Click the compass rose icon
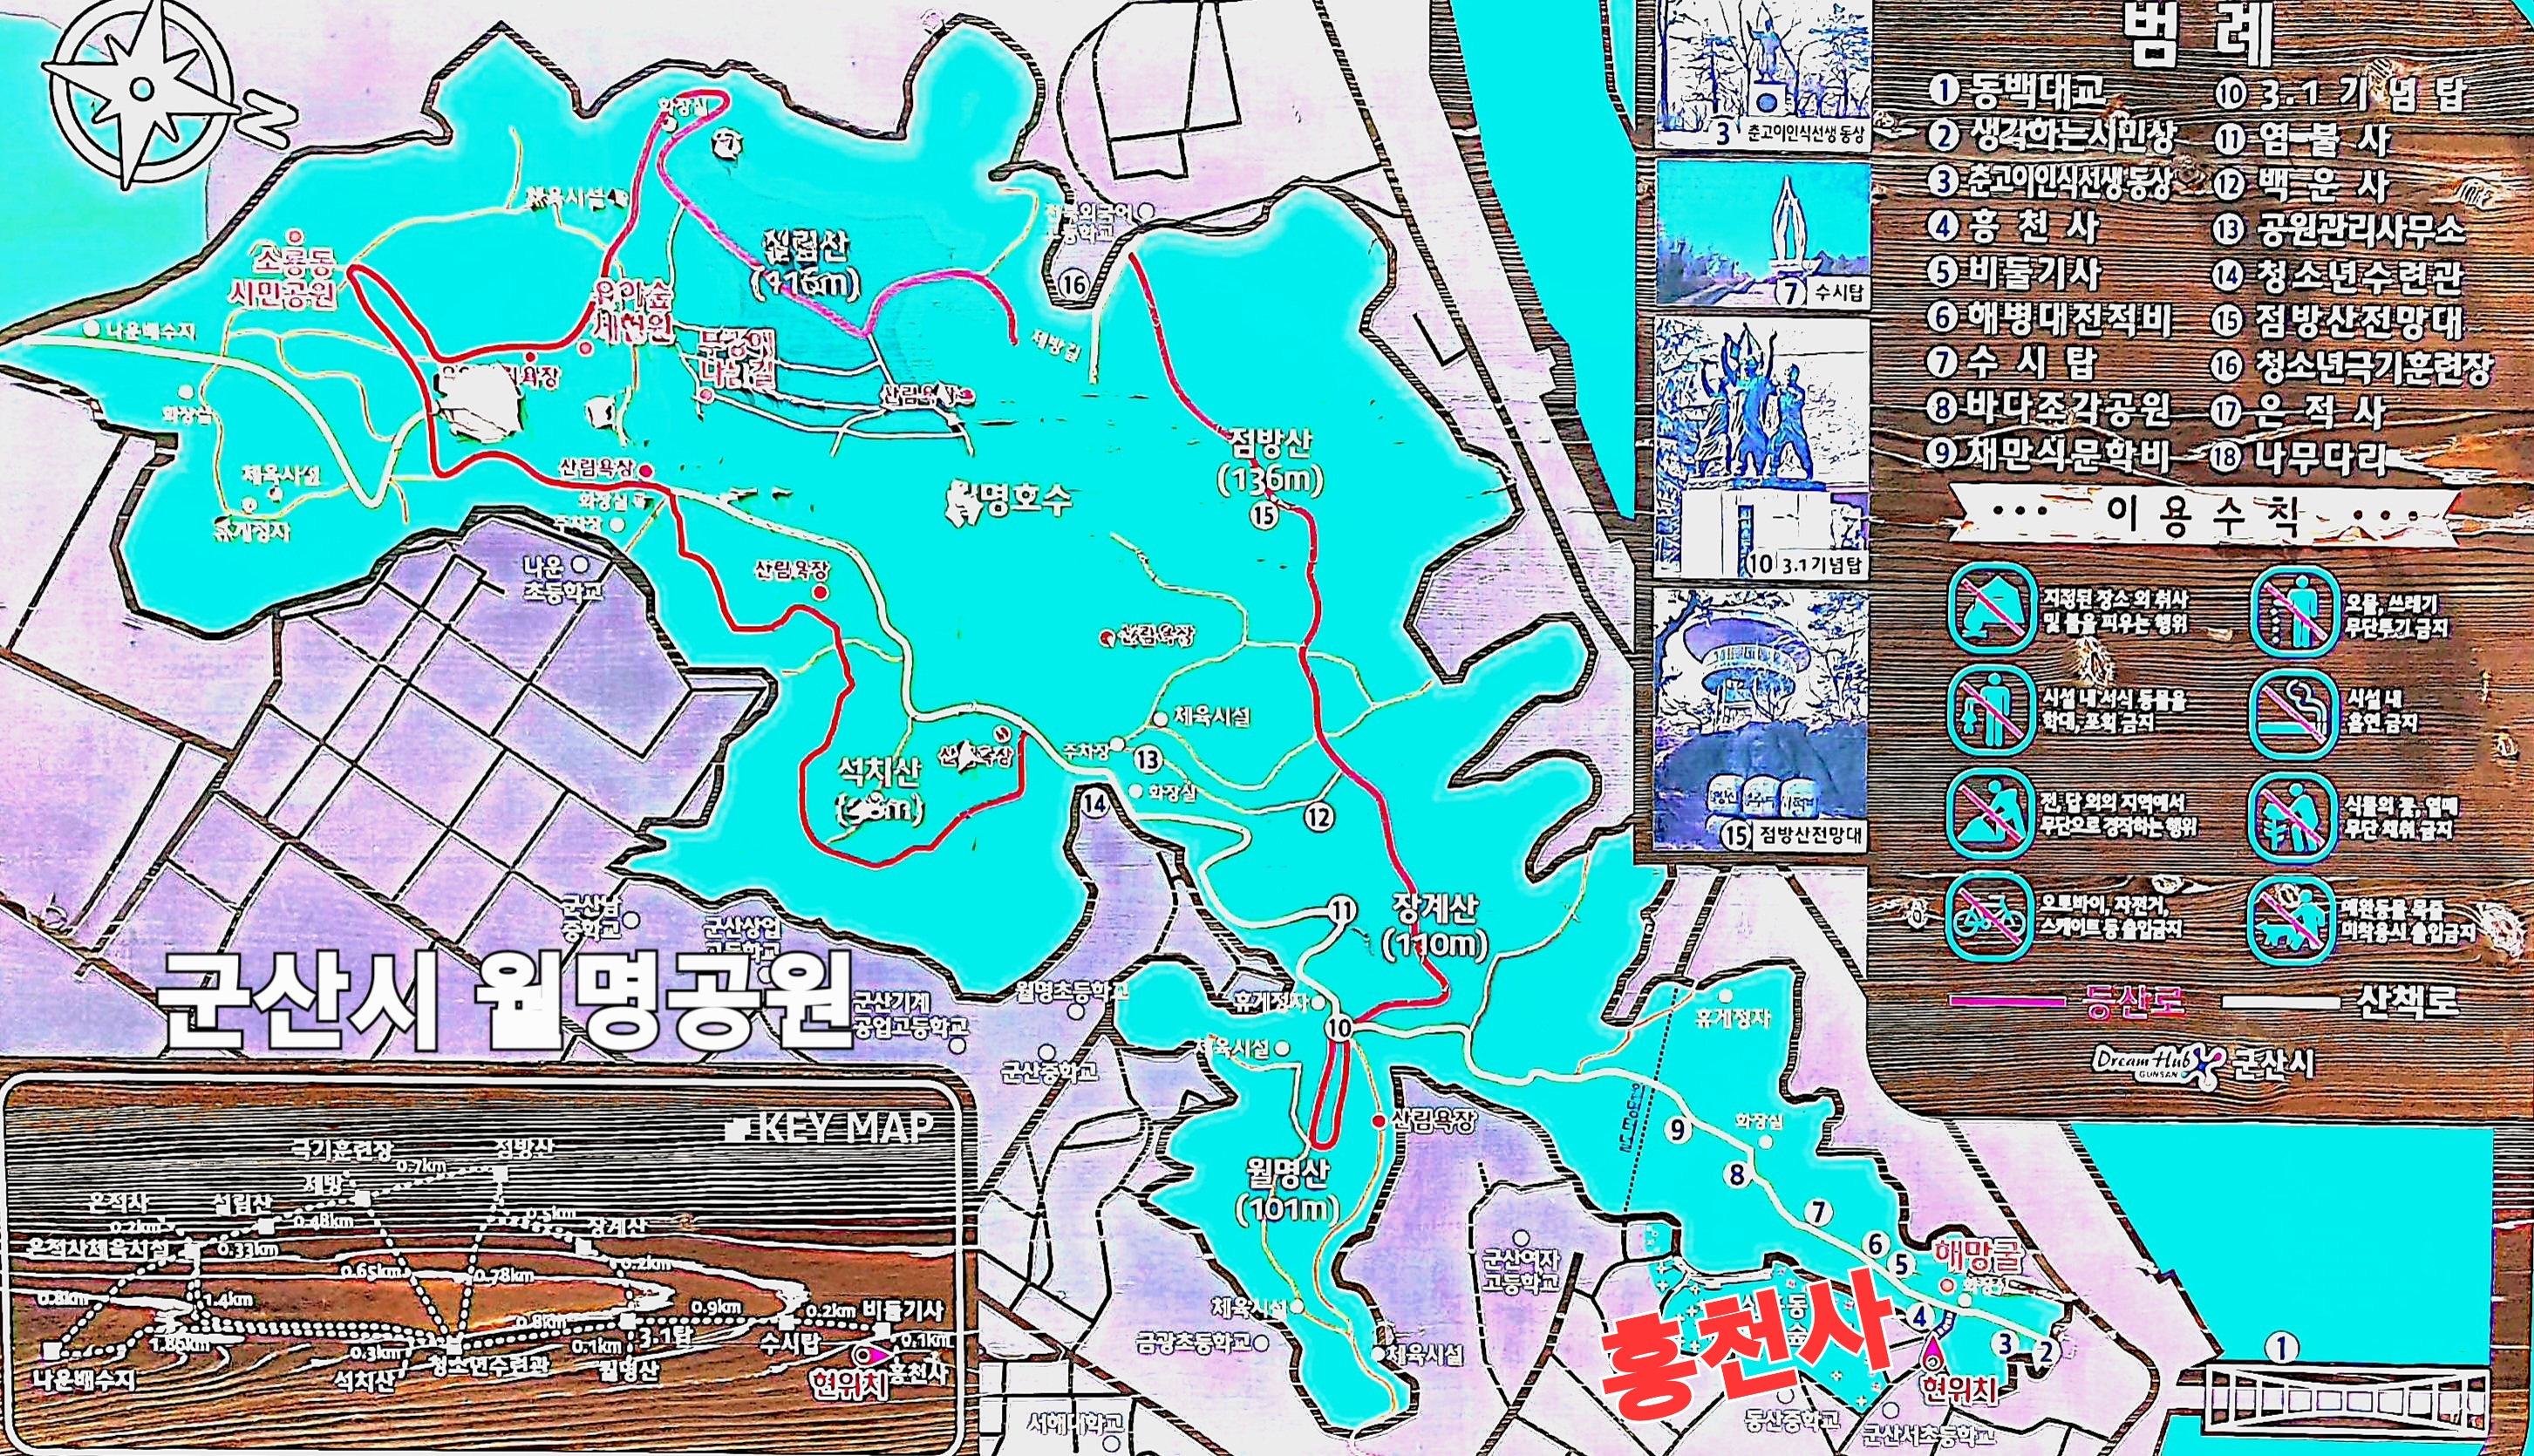 (x=140, y=88)
